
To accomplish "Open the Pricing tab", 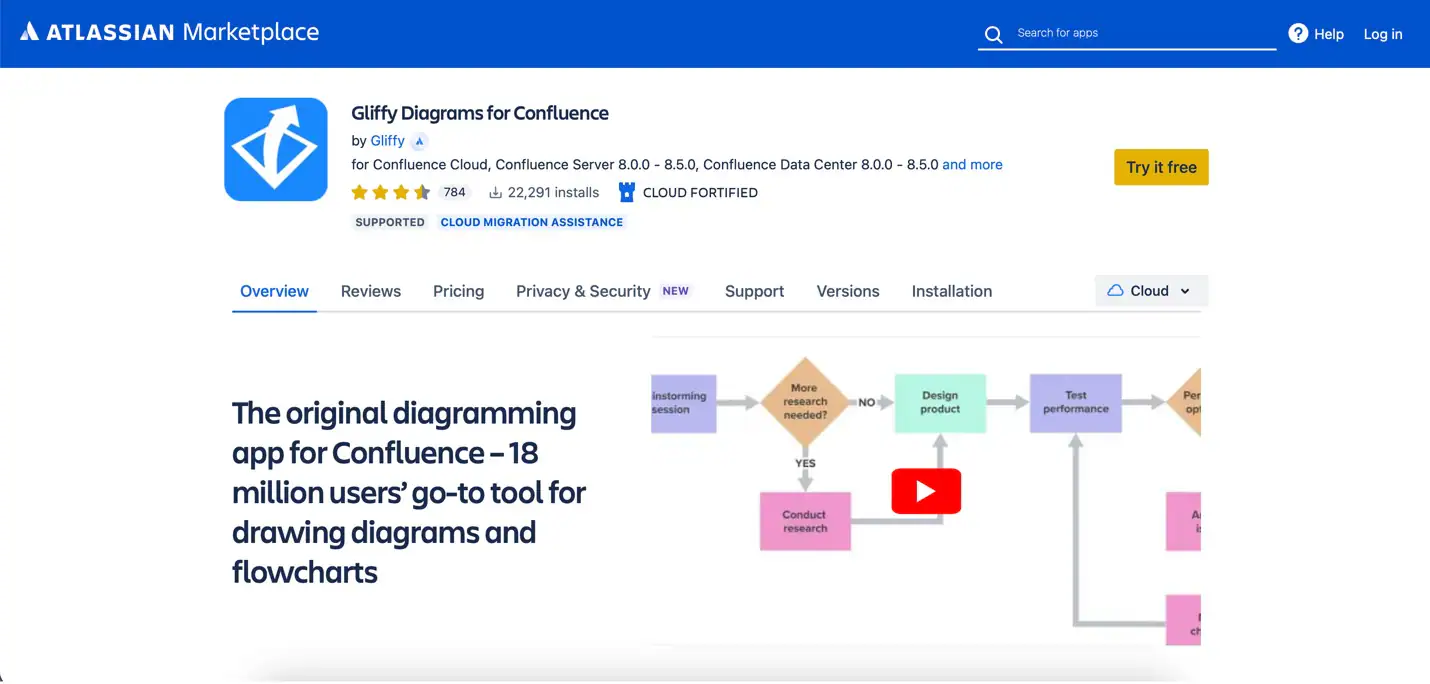I will click(458, 291).
